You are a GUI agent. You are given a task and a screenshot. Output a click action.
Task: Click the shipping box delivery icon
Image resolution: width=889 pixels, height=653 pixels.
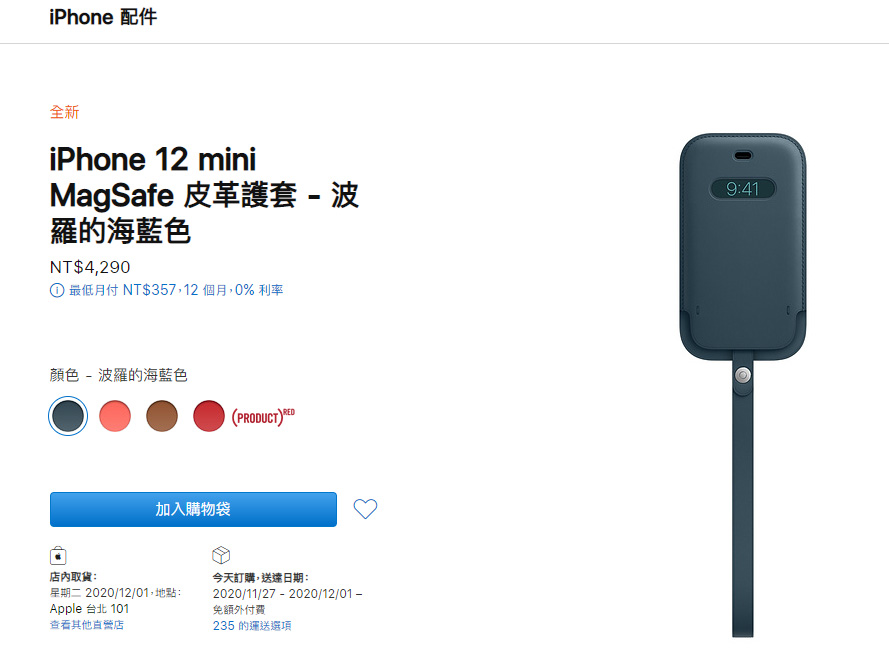coord(221,555)
